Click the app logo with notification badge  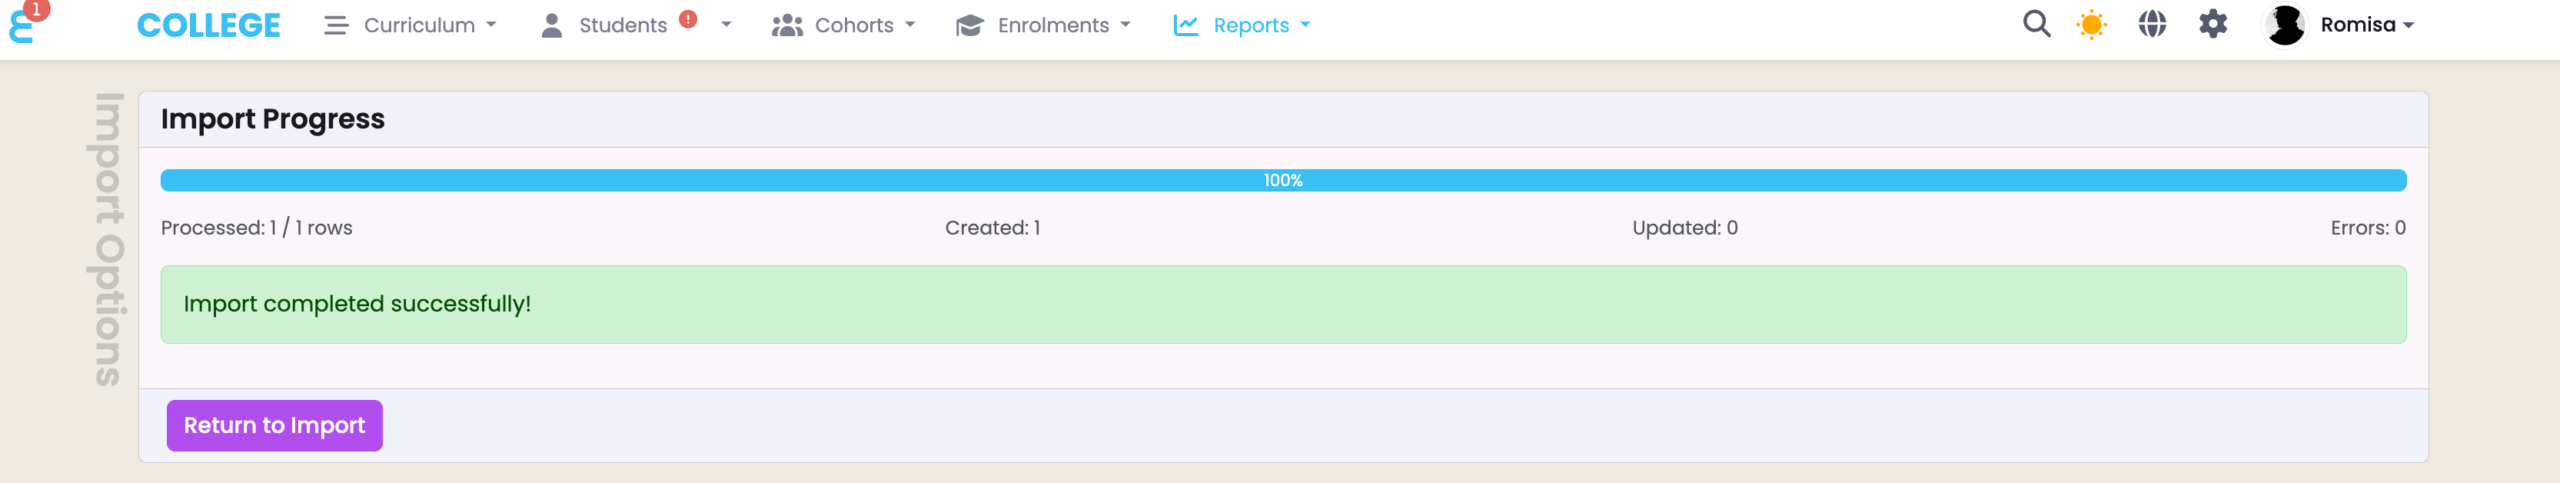tap(24, 24)
